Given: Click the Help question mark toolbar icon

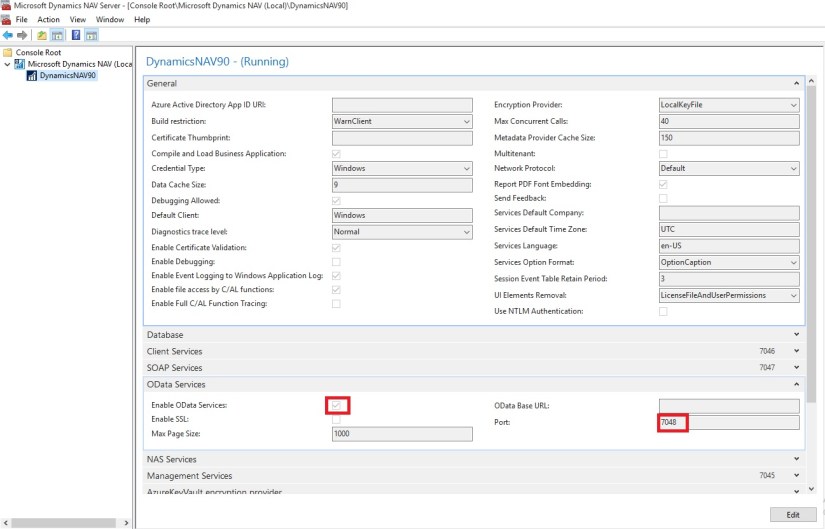Looking at the screenshot, I should (x=76, y=35).
